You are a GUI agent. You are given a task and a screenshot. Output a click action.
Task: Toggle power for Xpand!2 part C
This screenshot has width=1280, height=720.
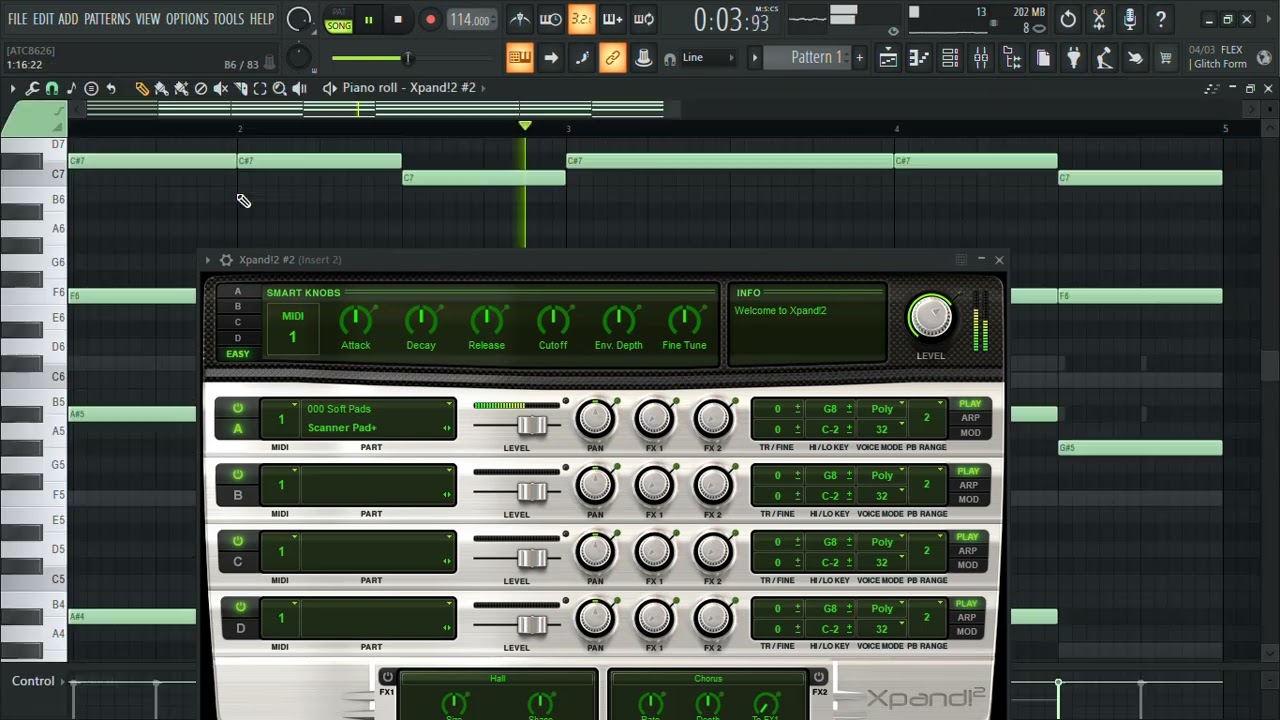tap(239, 541)
